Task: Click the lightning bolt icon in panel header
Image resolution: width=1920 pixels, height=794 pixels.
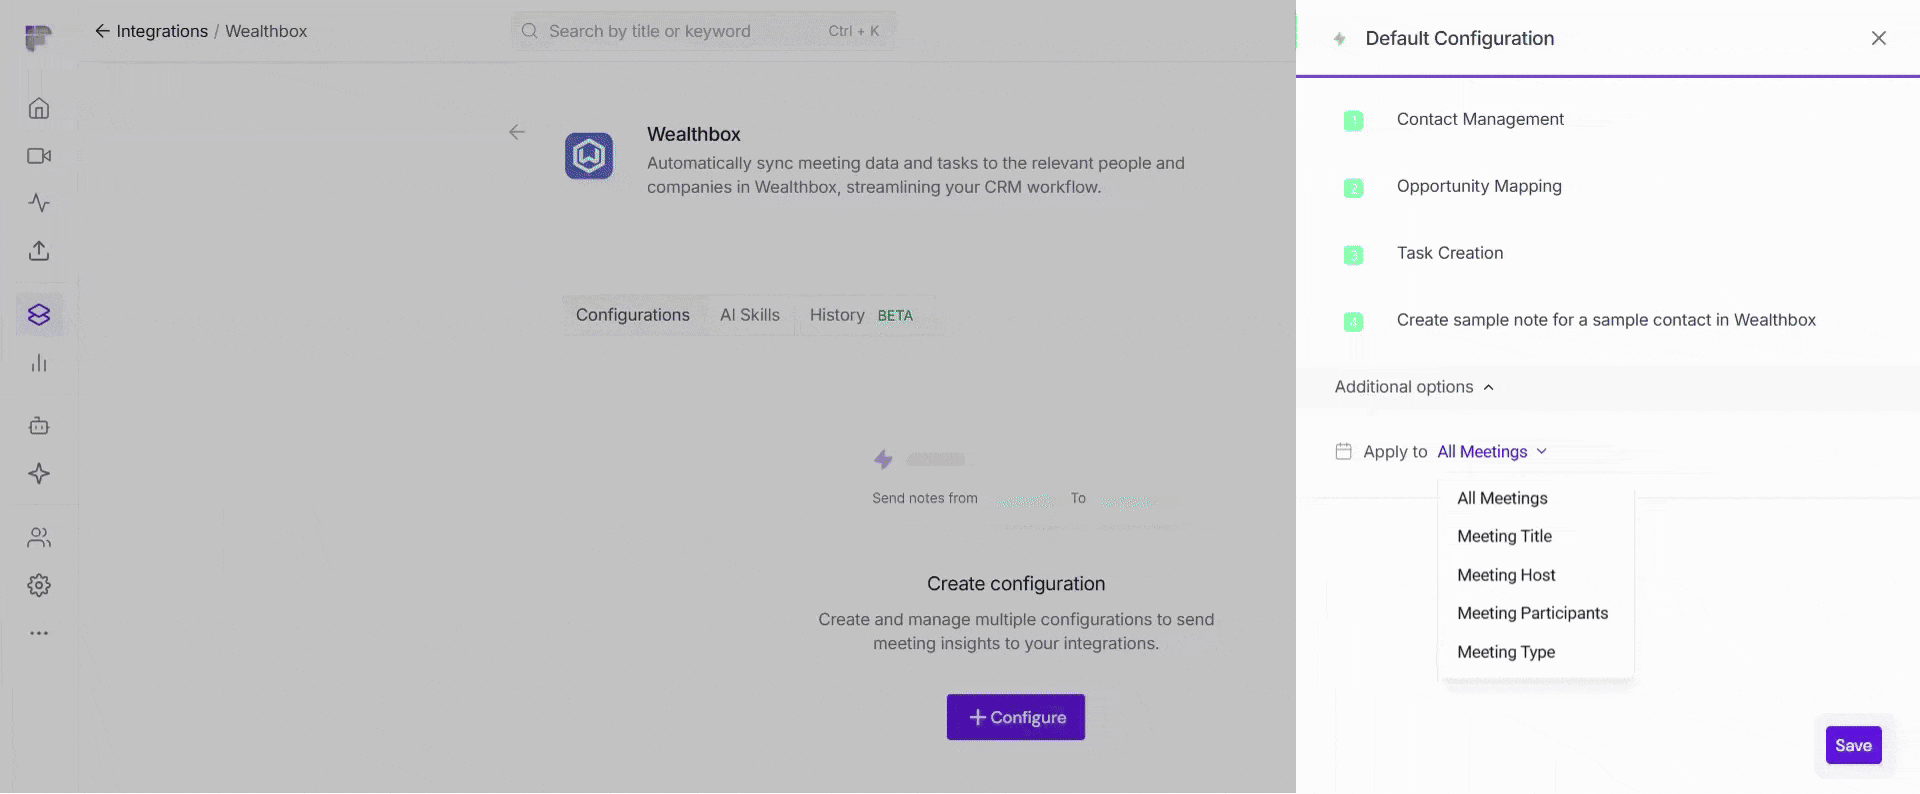Action: pos(1340,39)
